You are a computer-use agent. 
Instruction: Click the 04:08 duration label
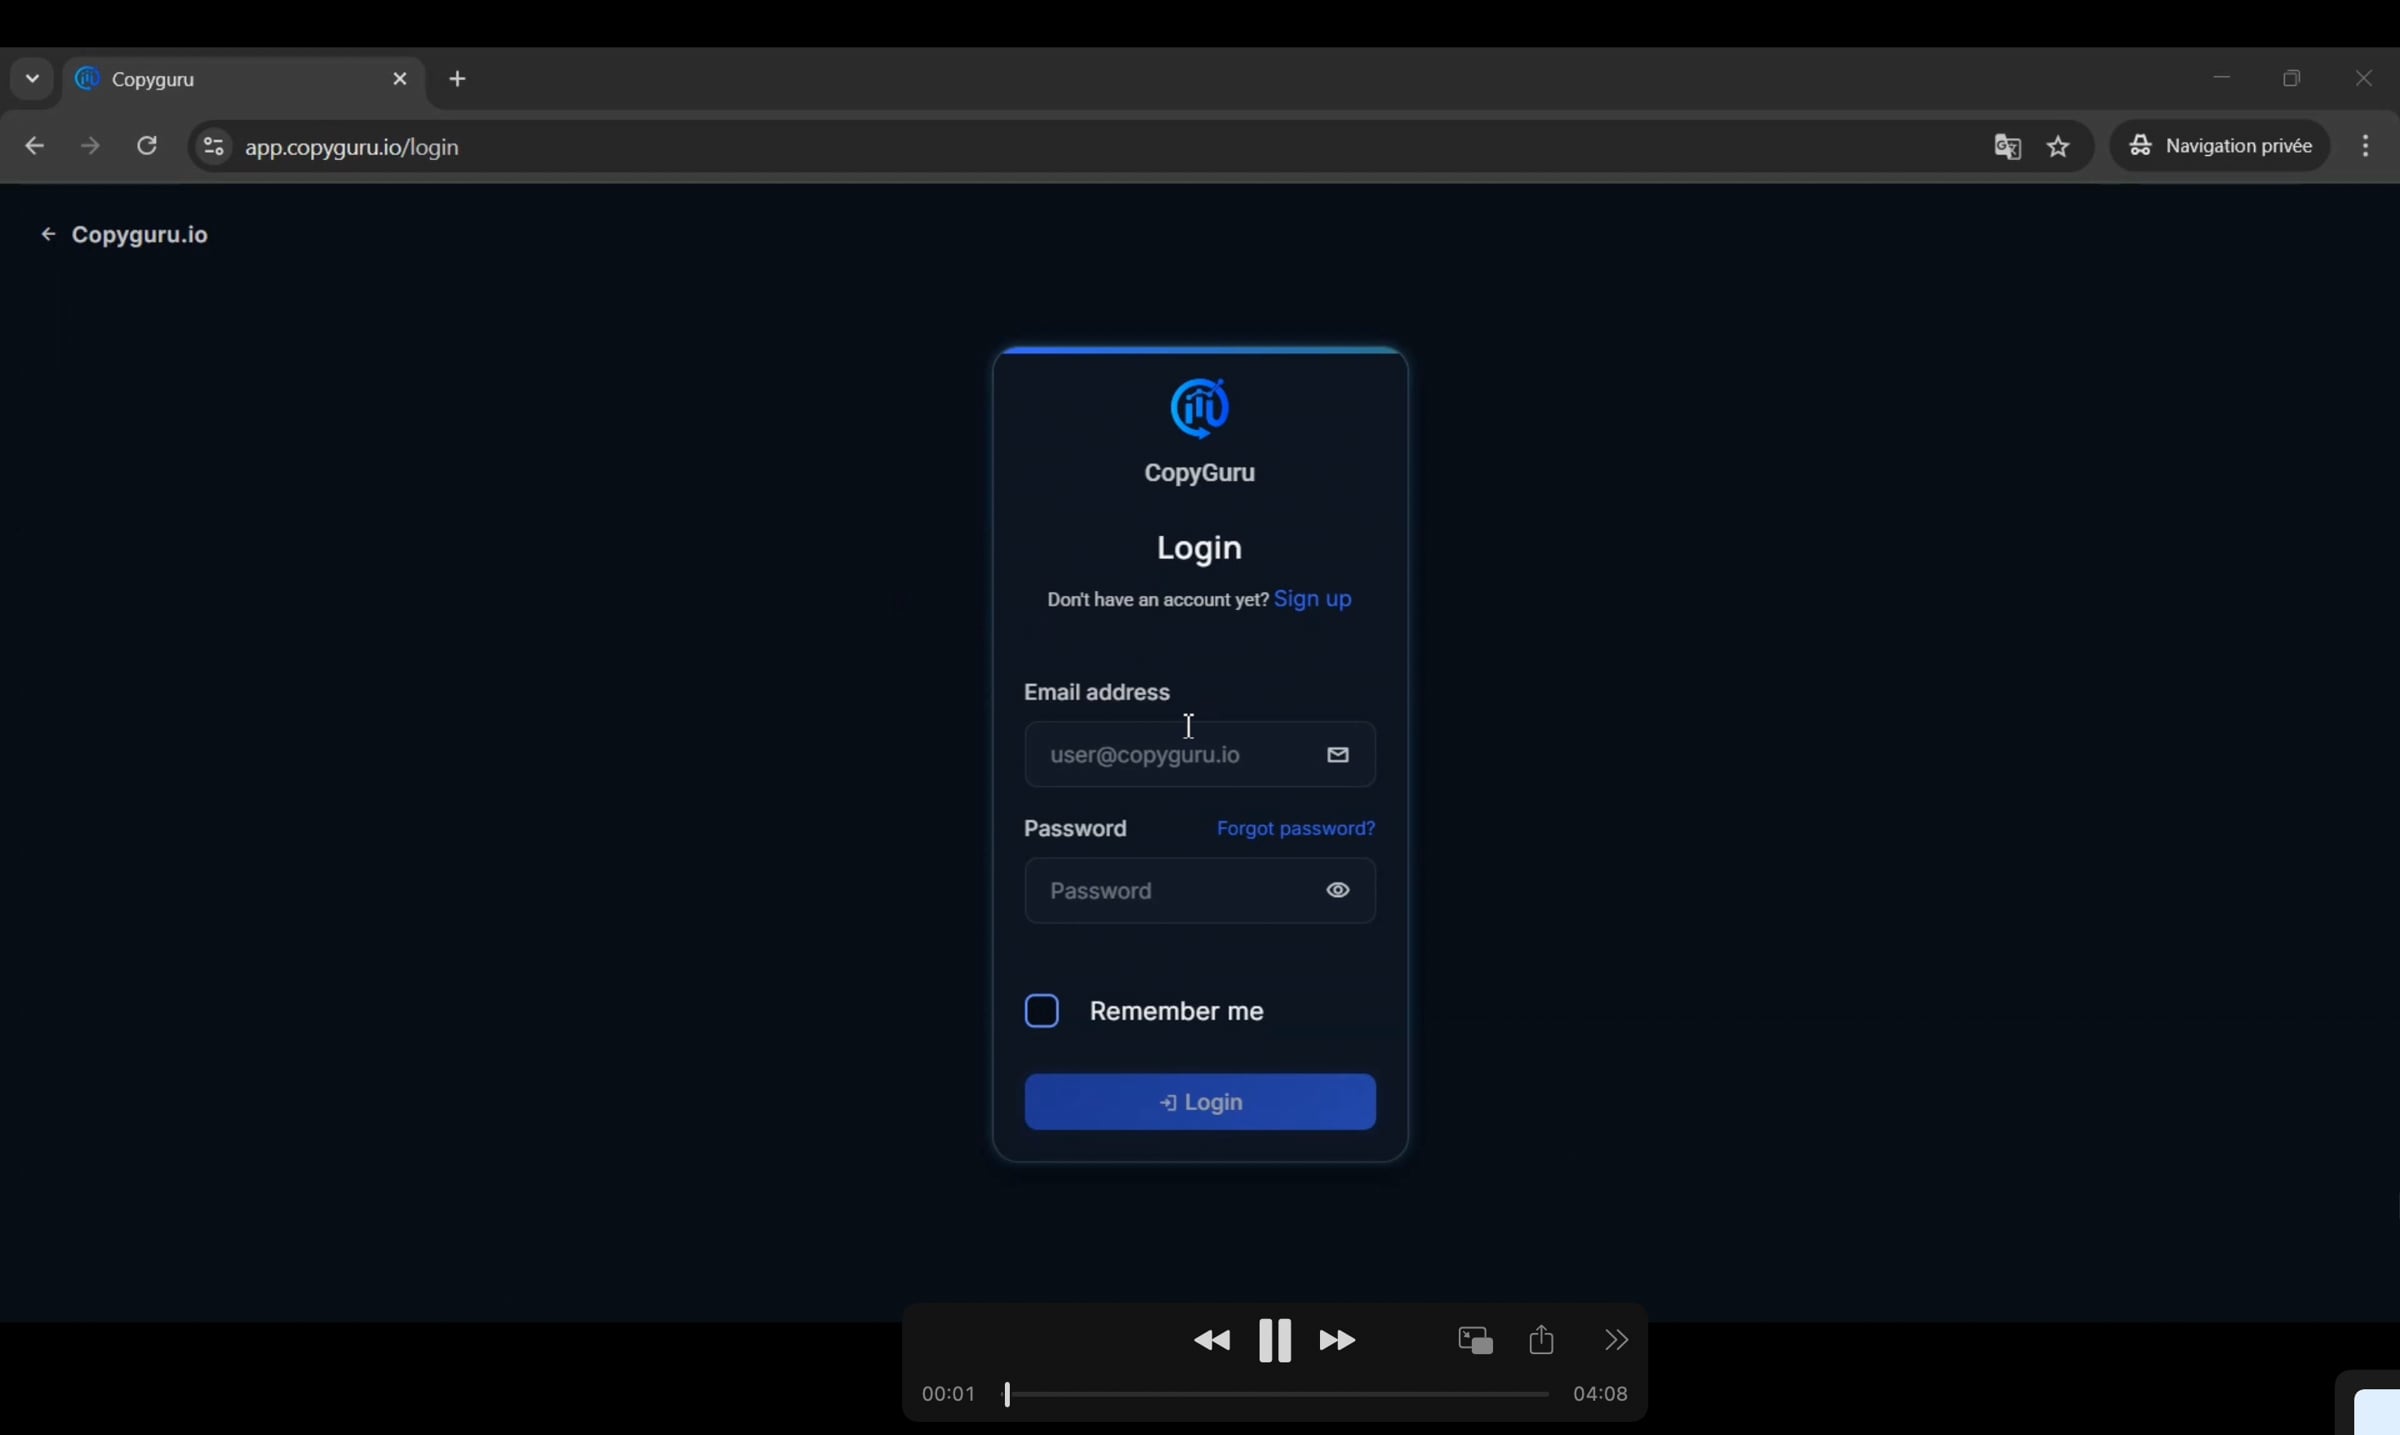point(1600,1394)
